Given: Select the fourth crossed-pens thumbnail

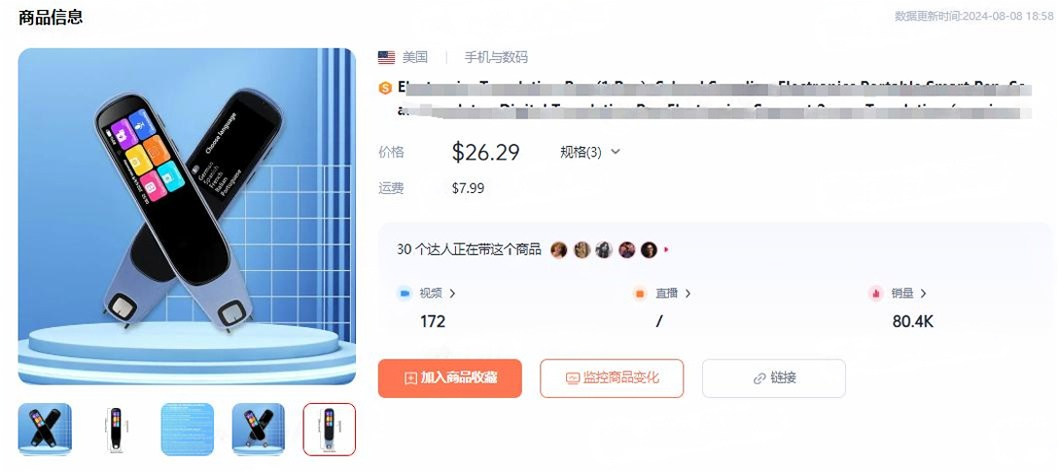Looking at the screenshot, I should (x=258, y=429).
